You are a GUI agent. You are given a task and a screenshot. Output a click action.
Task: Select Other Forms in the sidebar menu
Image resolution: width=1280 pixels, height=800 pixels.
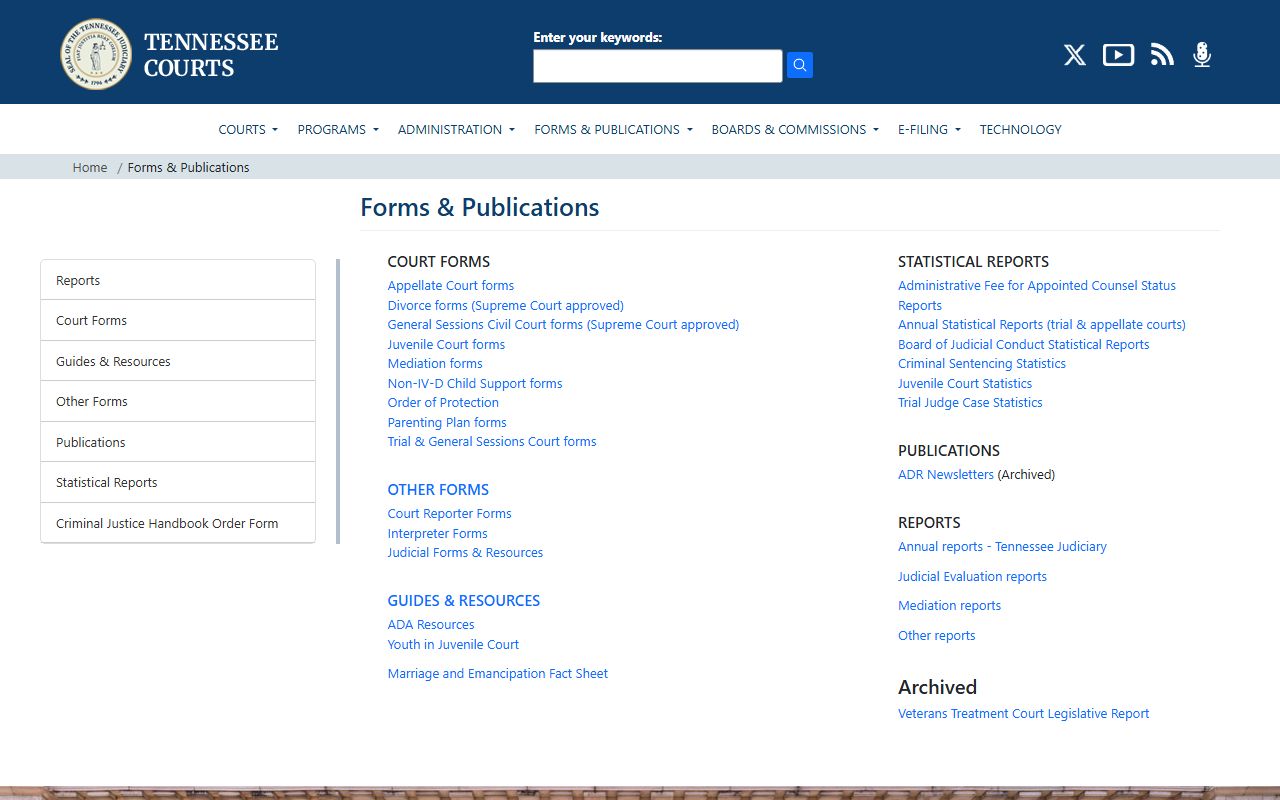[x=178, y=401]
